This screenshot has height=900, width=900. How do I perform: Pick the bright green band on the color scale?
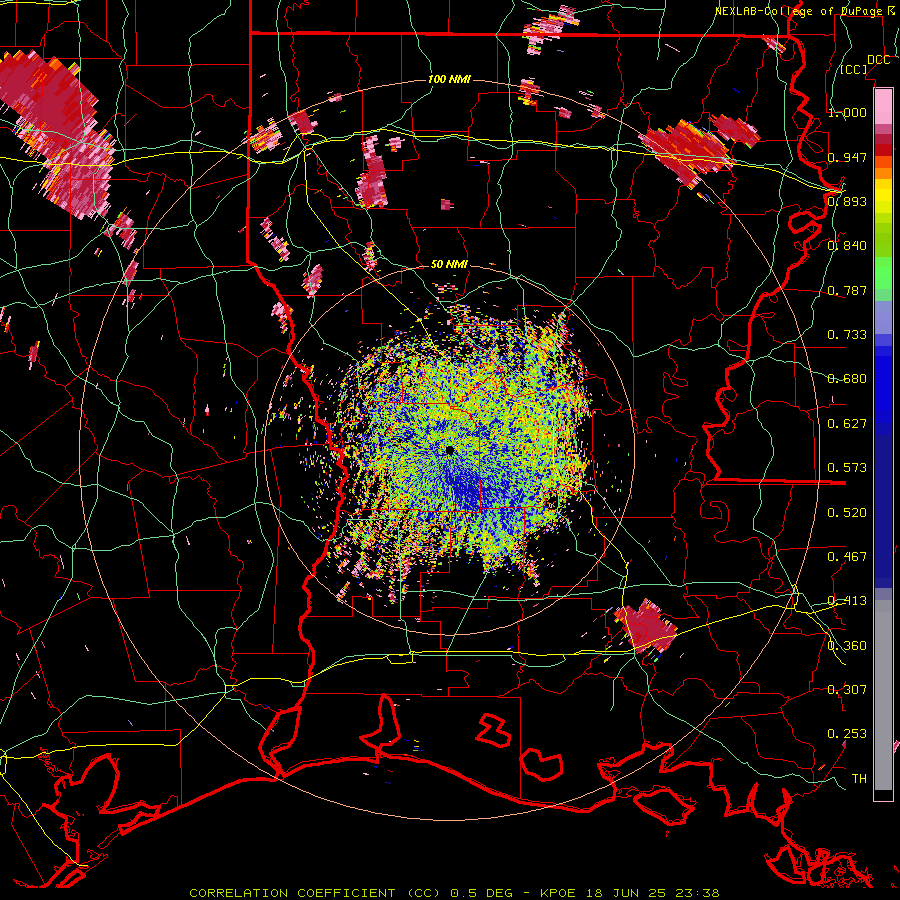[883, 273]
